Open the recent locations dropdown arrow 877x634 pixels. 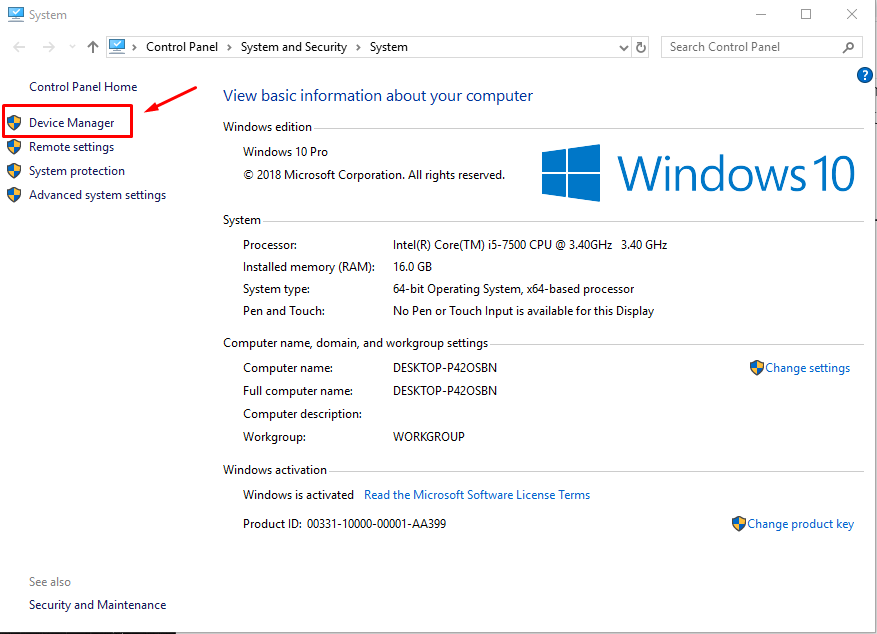[x=72, y=47]
